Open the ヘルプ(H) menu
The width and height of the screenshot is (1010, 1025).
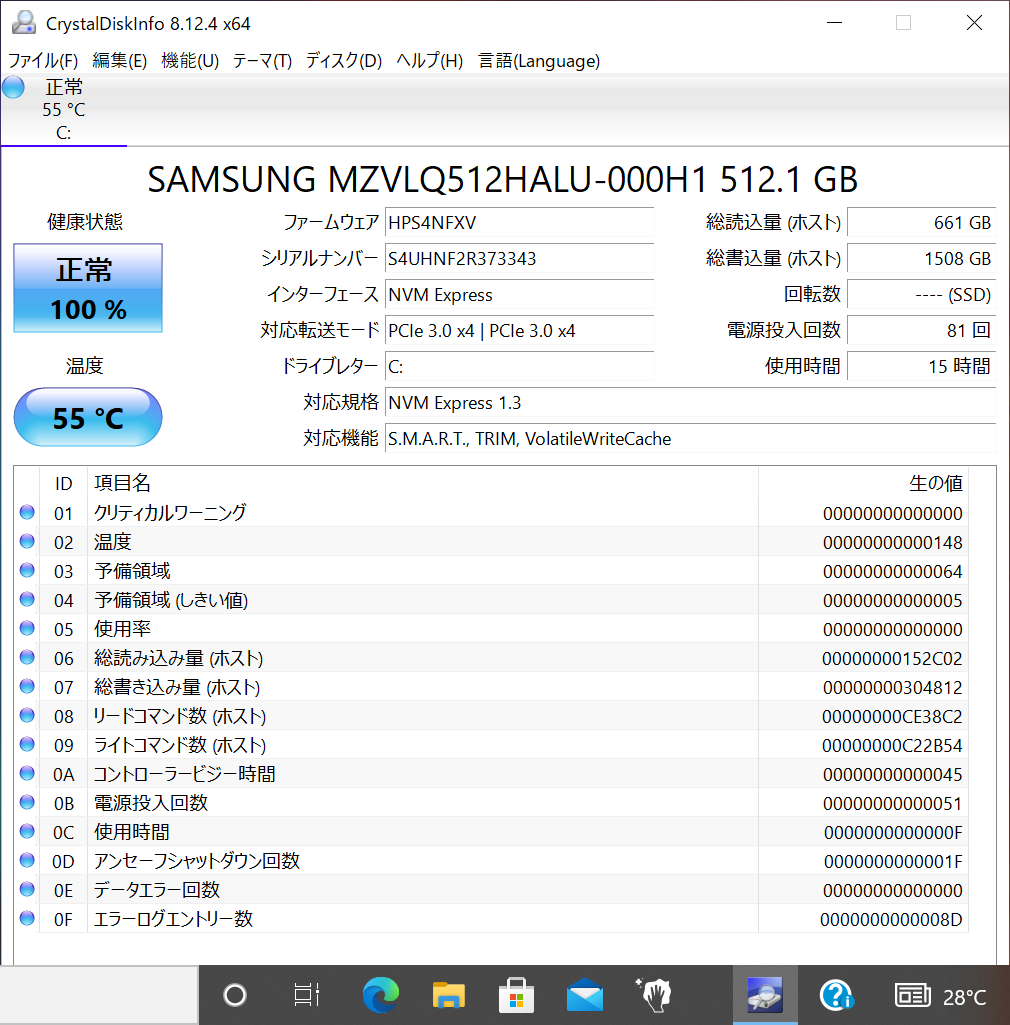point(429,61)
